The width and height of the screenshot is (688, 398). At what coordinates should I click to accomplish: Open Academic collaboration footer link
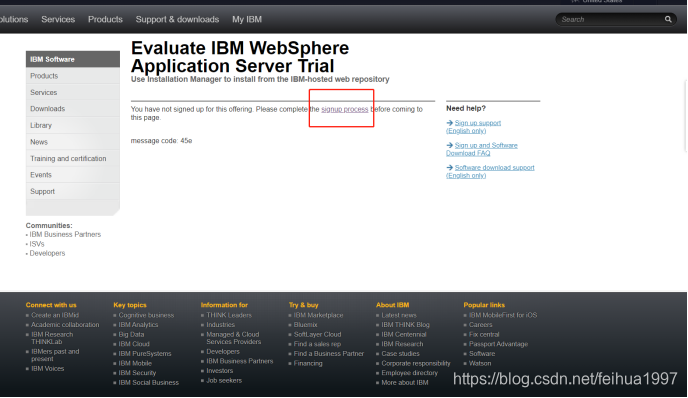(x=65, y=325)
